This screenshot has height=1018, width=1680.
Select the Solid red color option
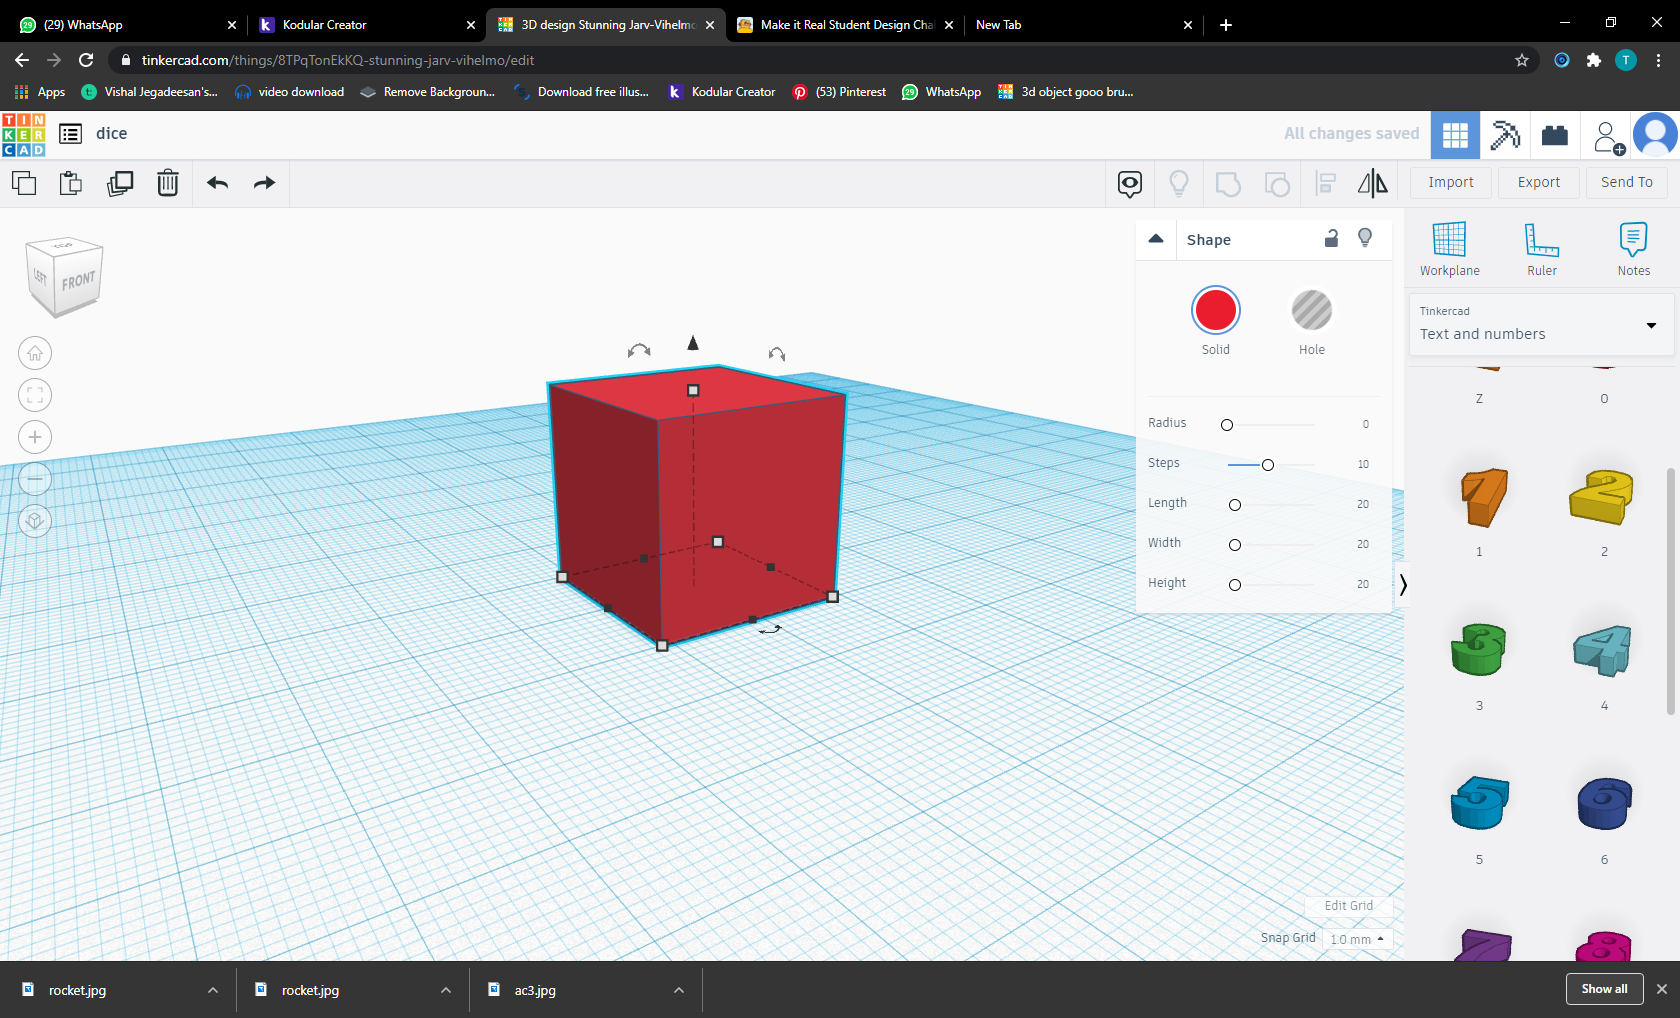pos(1216,311)
